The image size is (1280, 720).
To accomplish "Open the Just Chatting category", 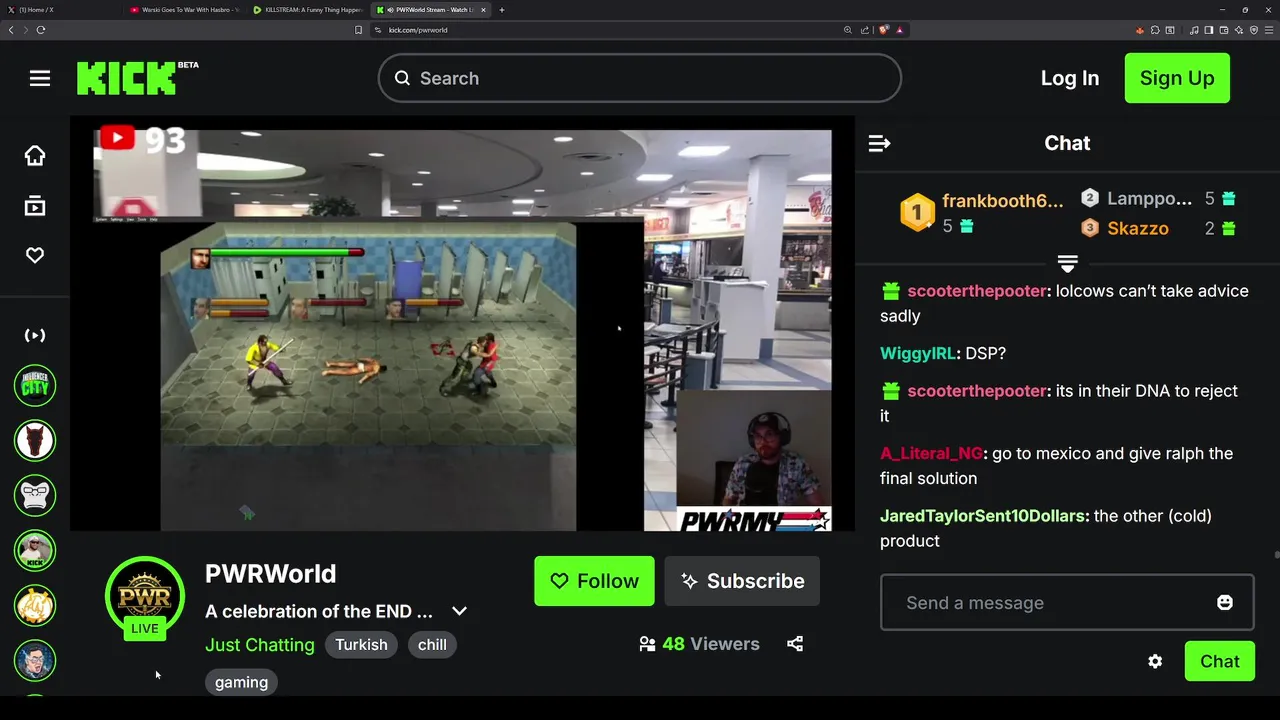I will tap(259, 645).
